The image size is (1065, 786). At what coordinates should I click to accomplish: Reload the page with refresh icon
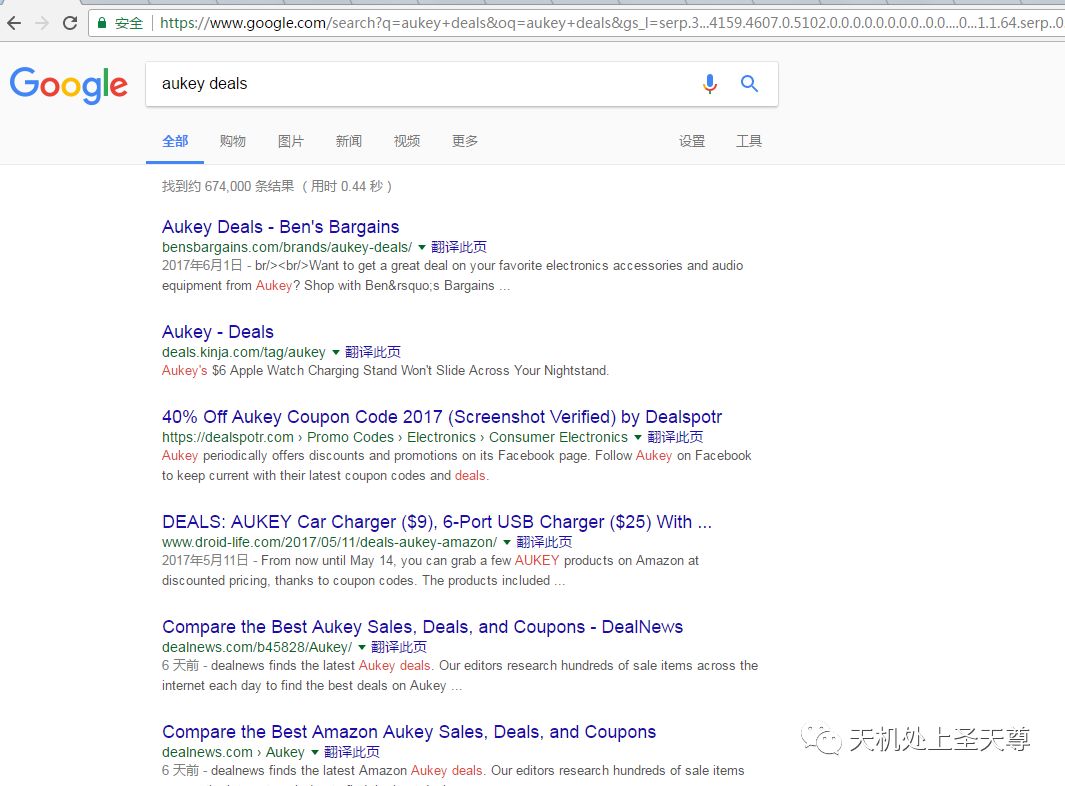(69, 23)
